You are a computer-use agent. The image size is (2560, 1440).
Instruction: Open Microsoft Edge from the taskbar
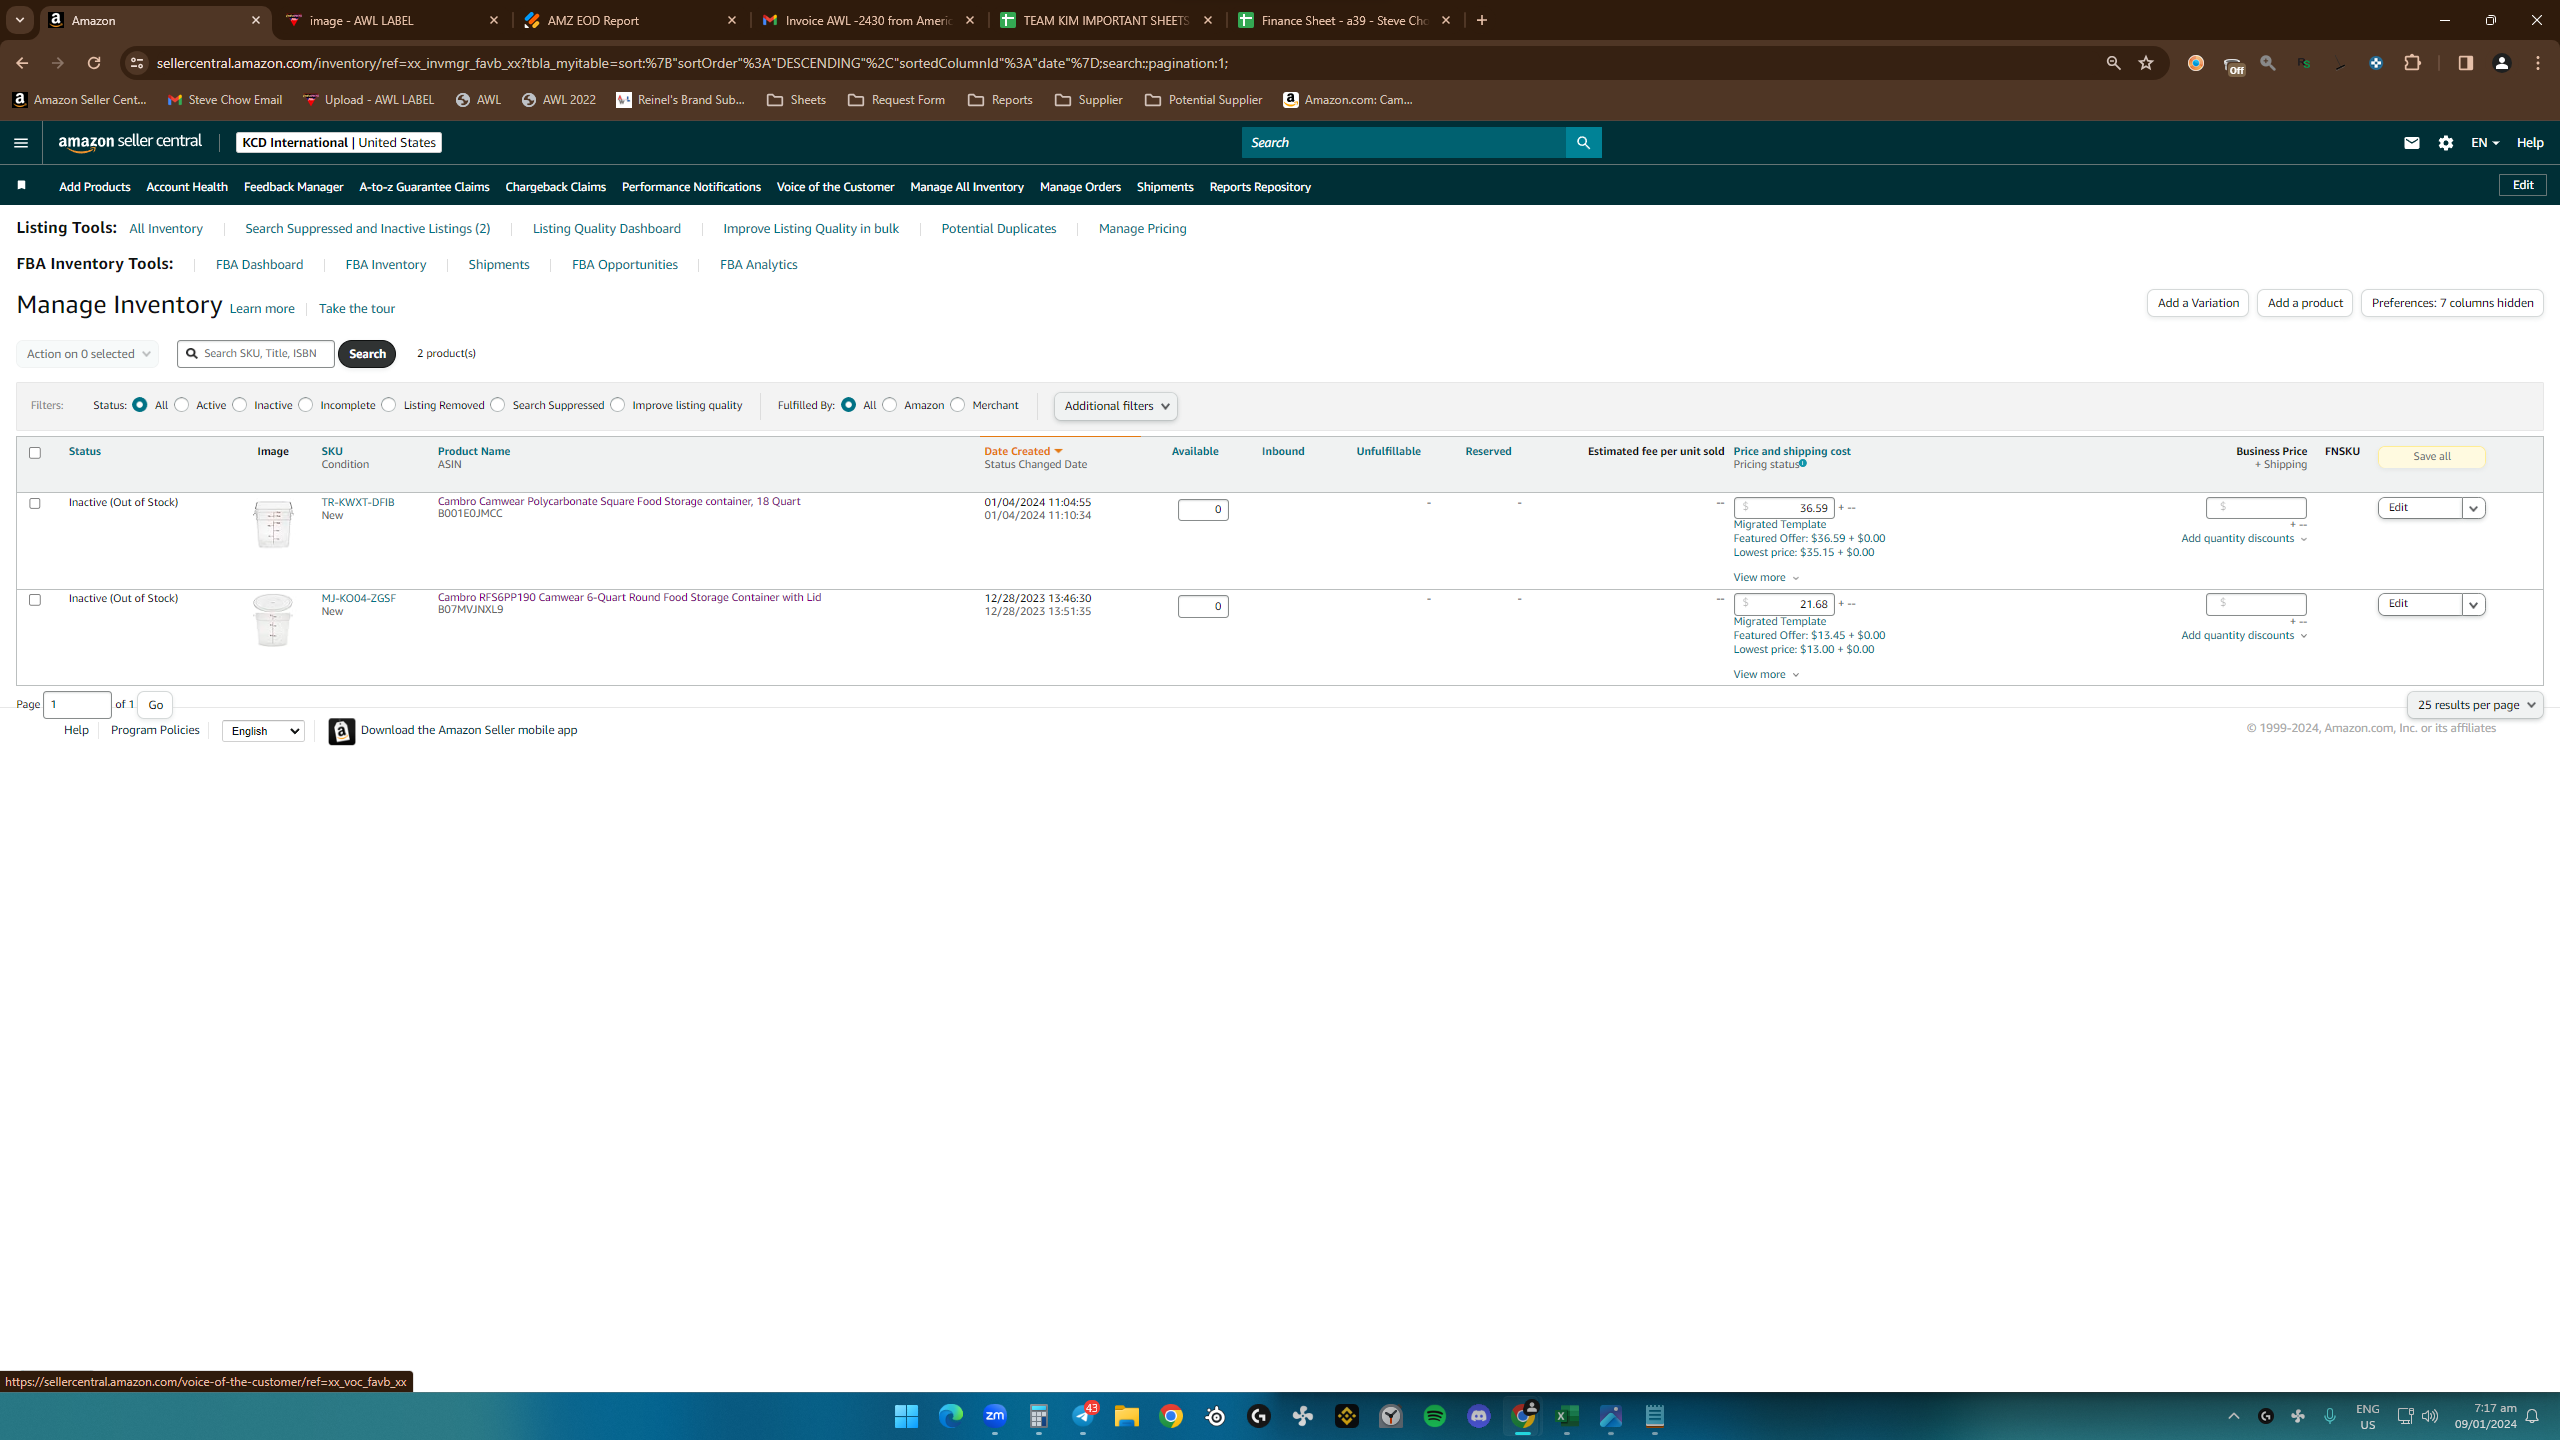click(x=950, y=1416)
